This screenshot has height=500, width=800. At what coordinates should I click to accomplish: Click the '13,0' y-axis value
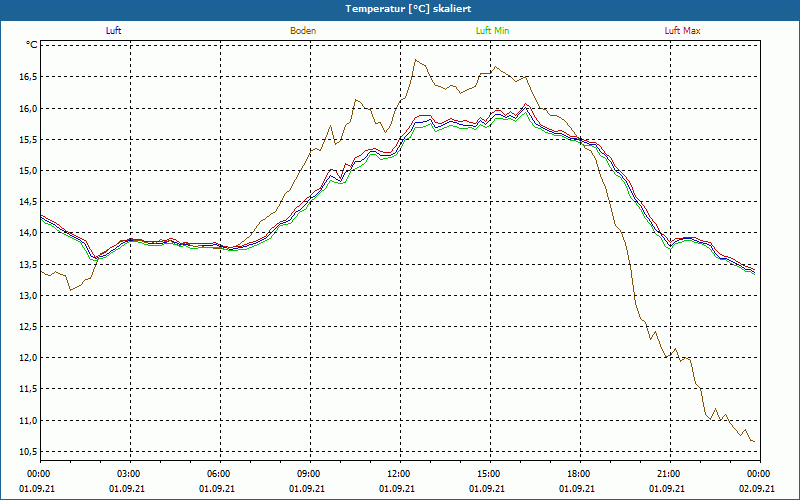(29, 295)
